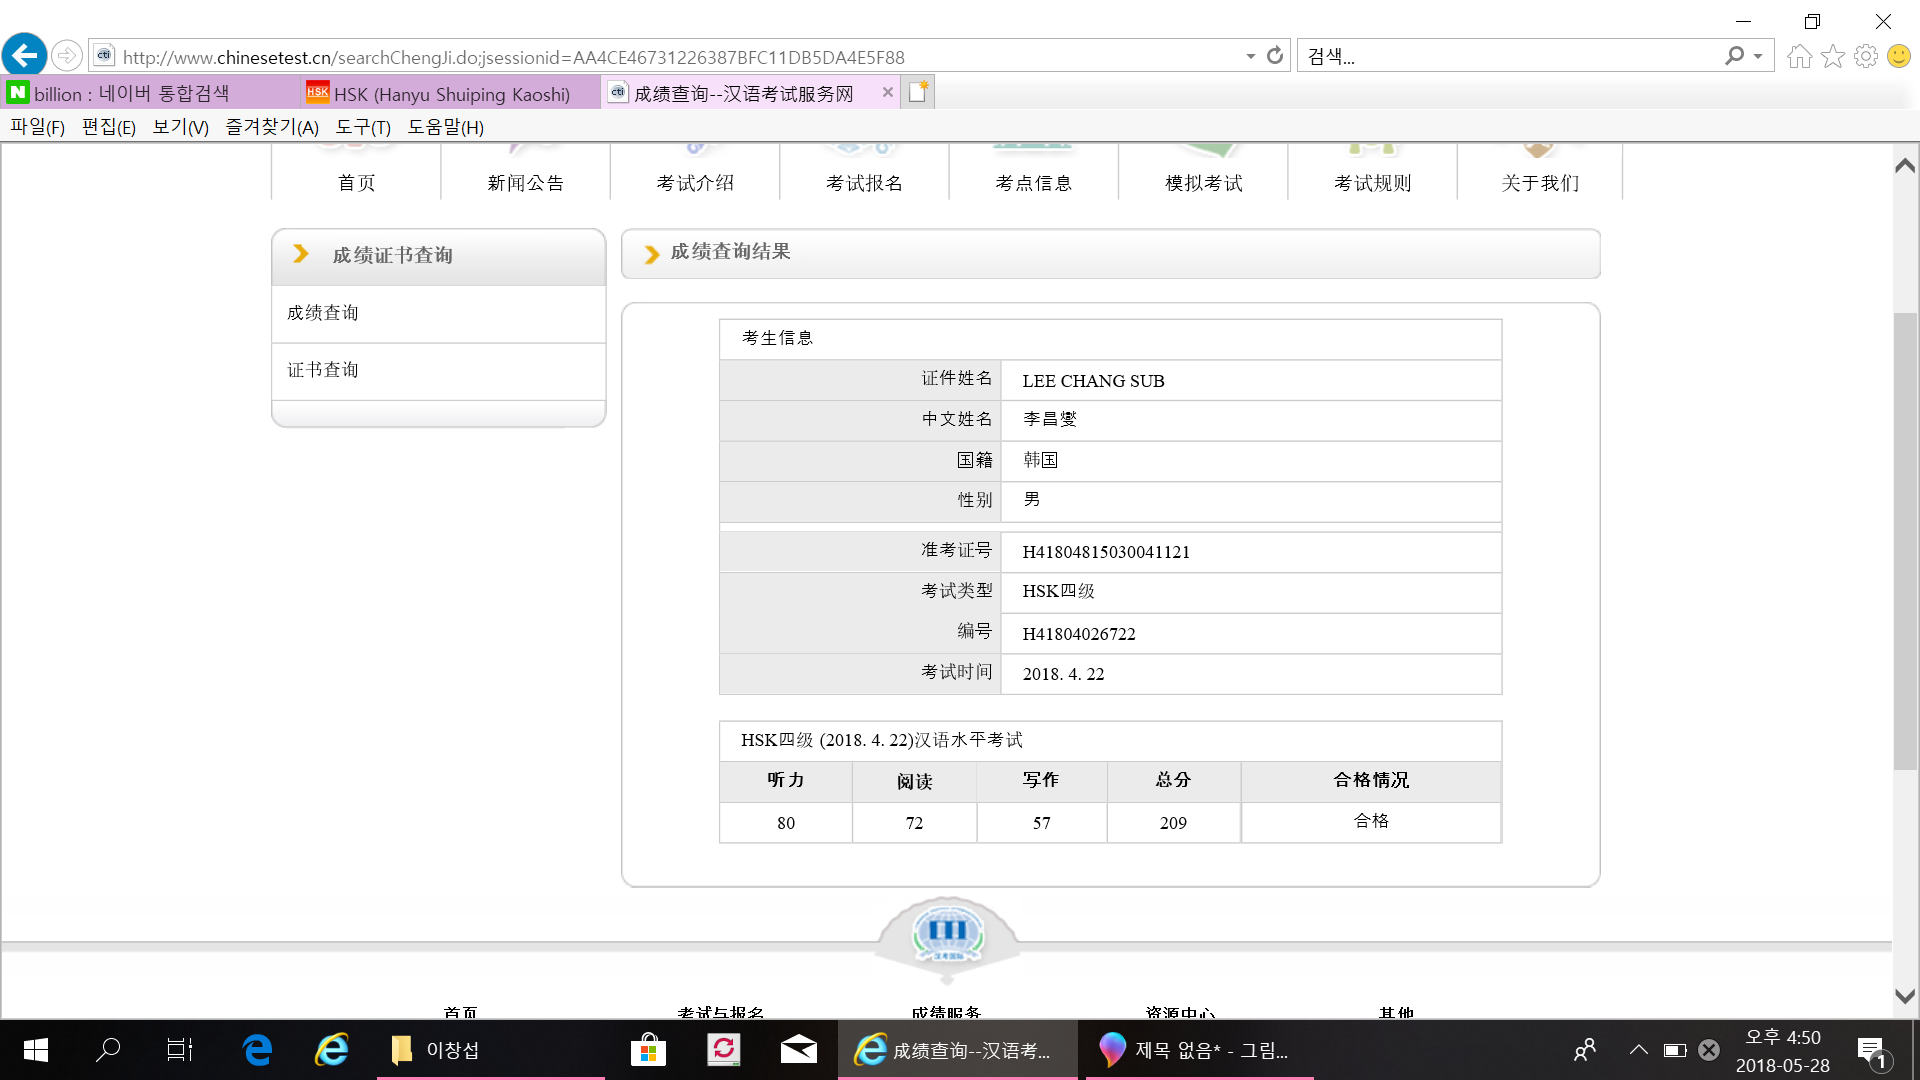This screenshot has height=1080, width=1920.
Task: Open favorites via the star icon
Action: click(x=1832, y=56)
